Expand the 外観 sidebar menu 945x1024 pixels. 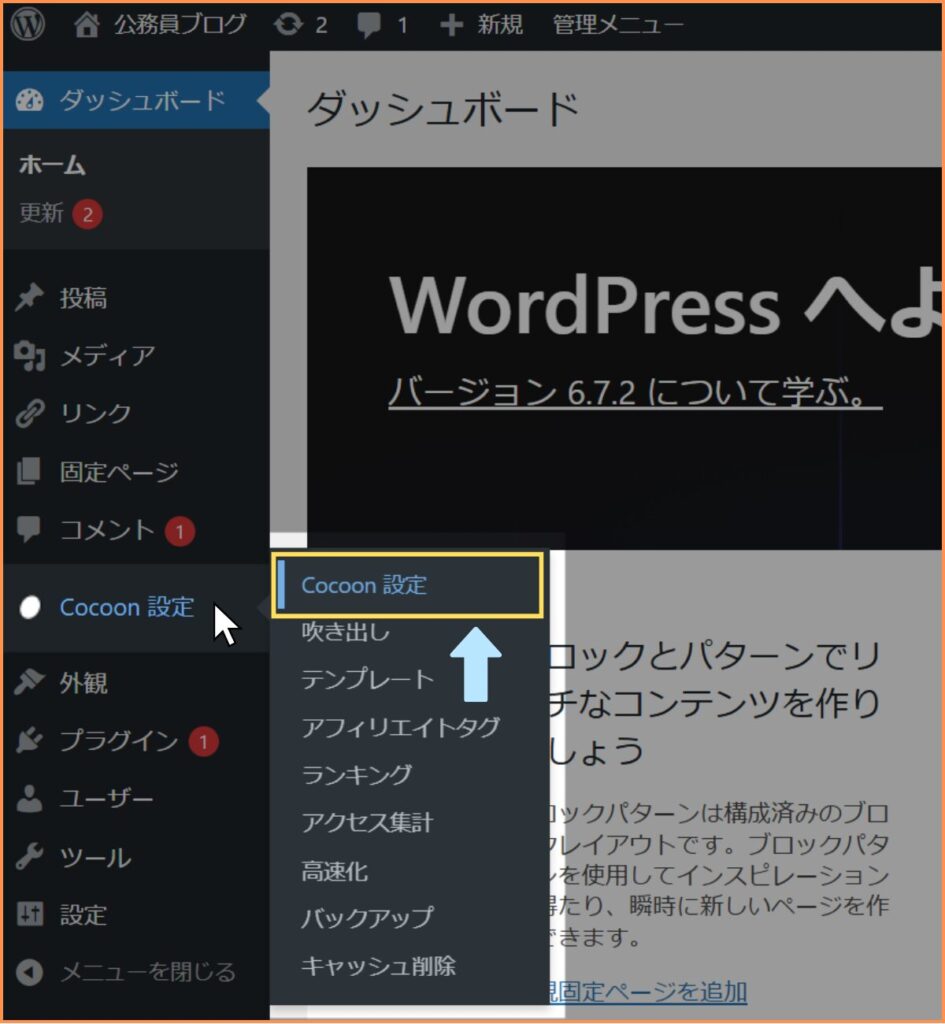pos(84,683)
